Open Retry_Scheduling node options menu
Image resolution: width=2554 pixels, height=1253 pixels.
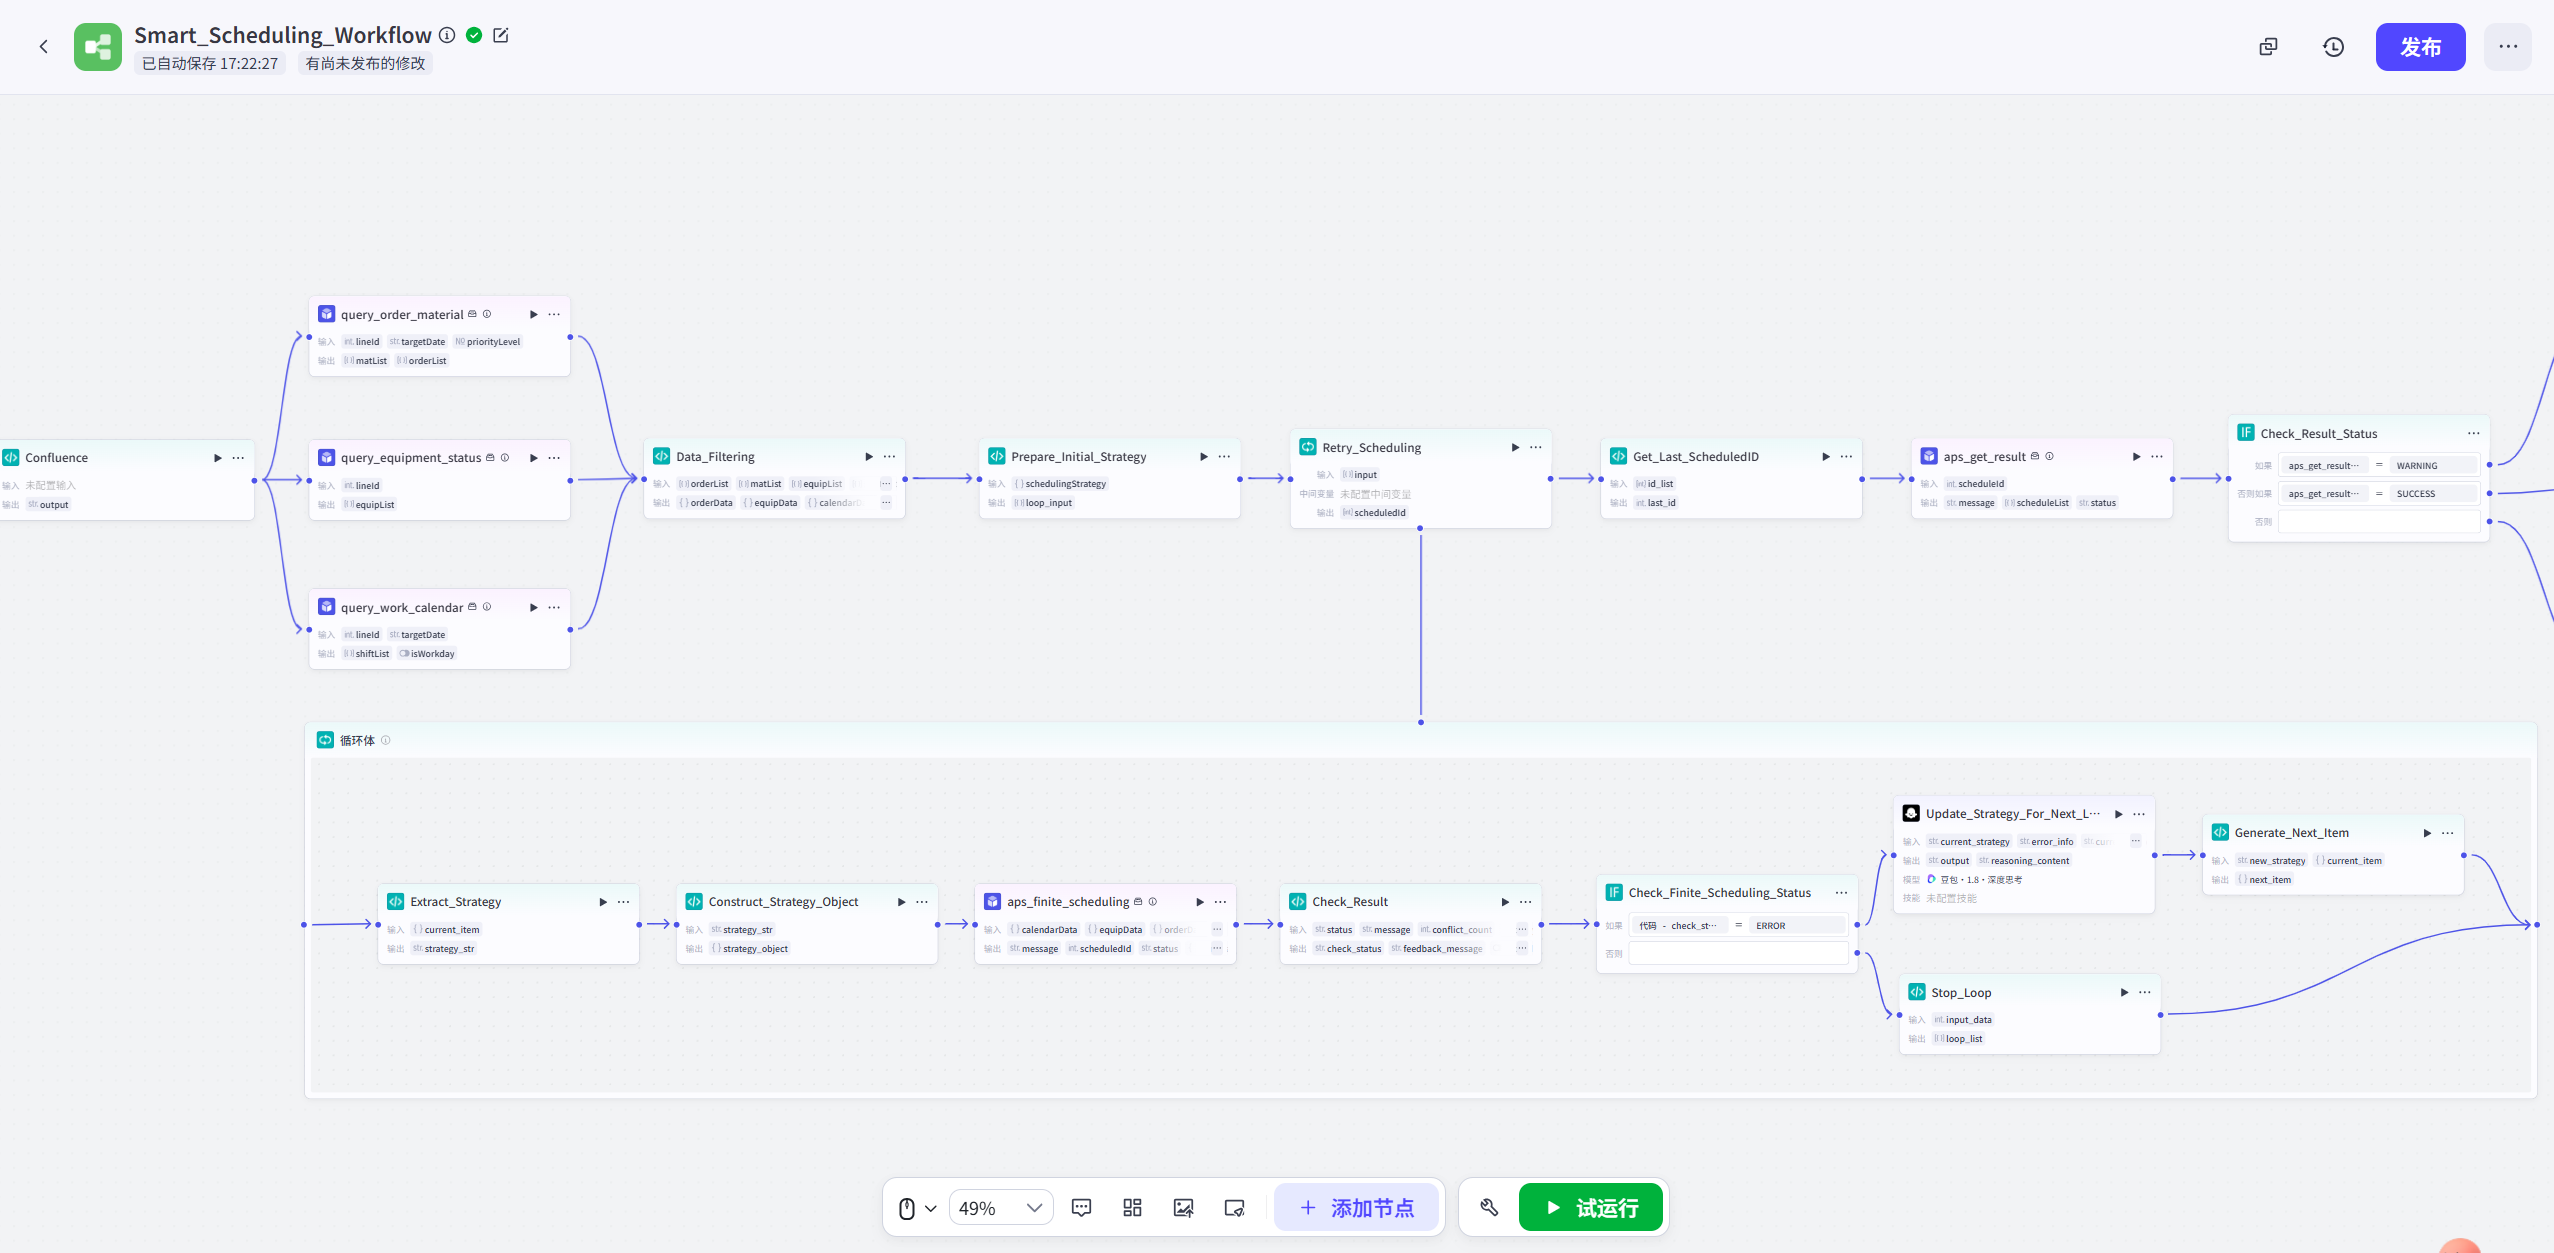point(1536,447)
